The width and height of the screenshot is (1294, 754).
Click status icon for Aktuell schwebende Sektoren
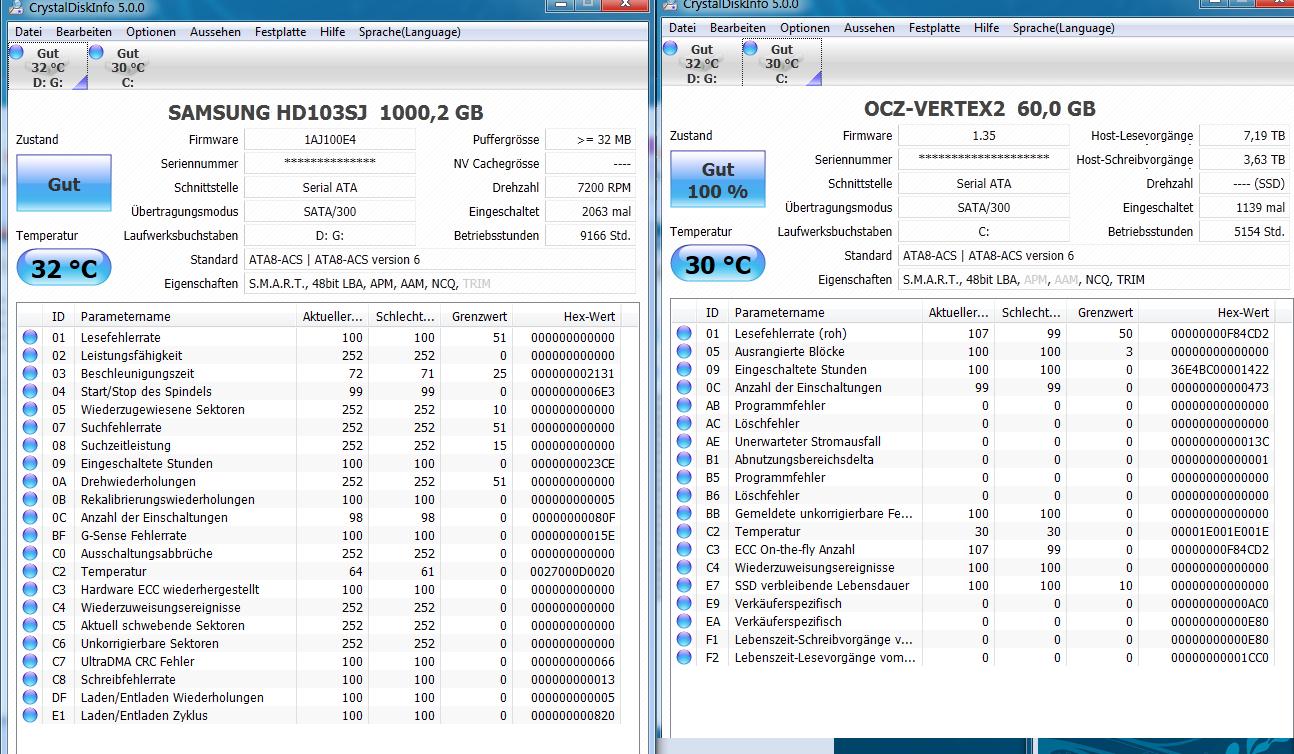[x=30, y=626]
